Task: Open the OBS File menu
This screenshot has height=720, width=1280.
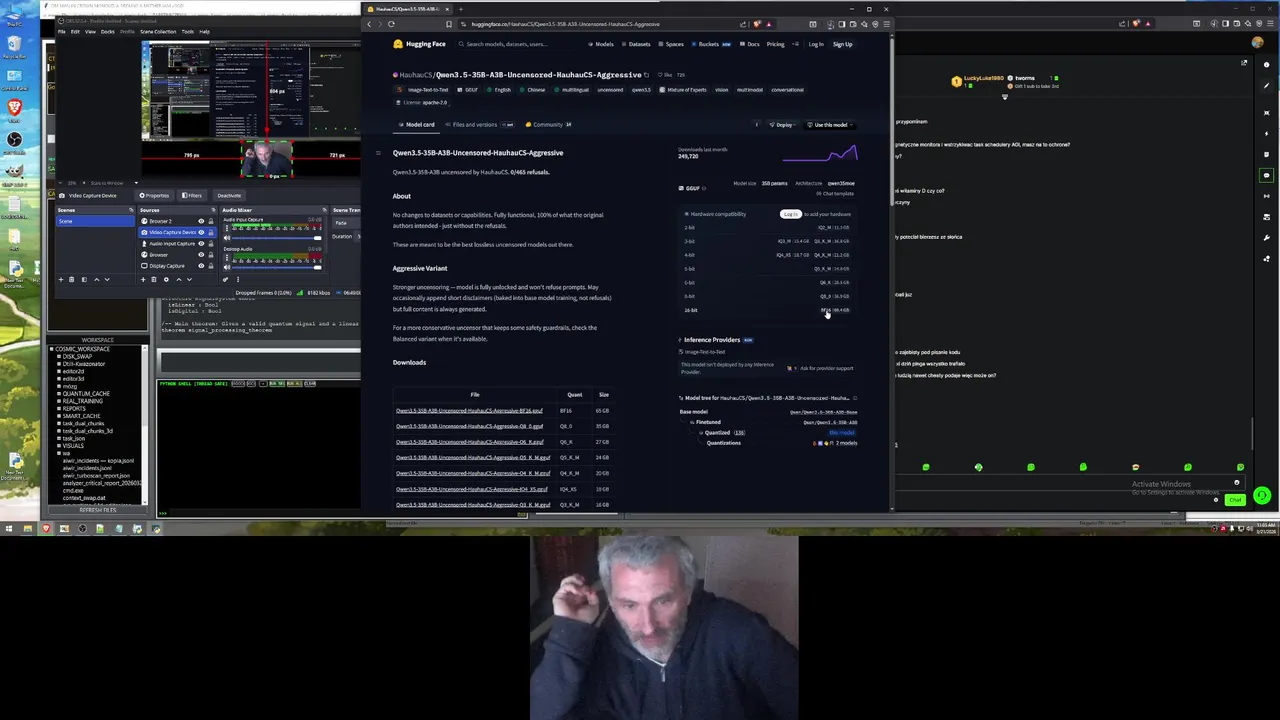Action: (62, 31)
